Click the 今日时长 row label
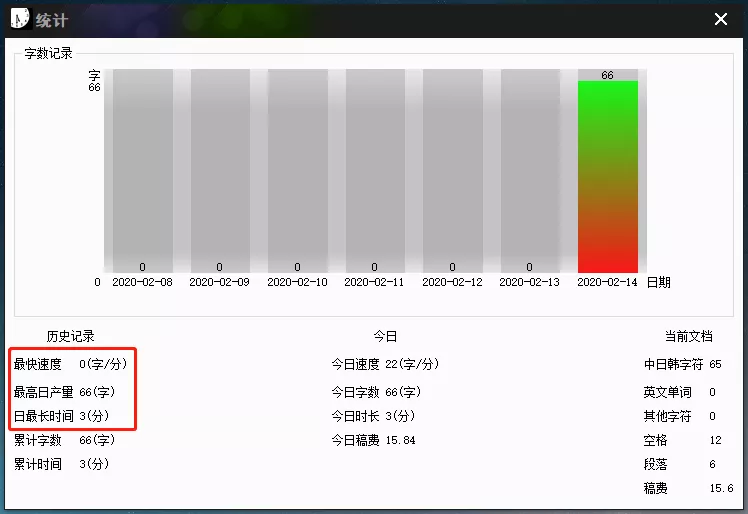748x514 pixels. tap(355, 416)
